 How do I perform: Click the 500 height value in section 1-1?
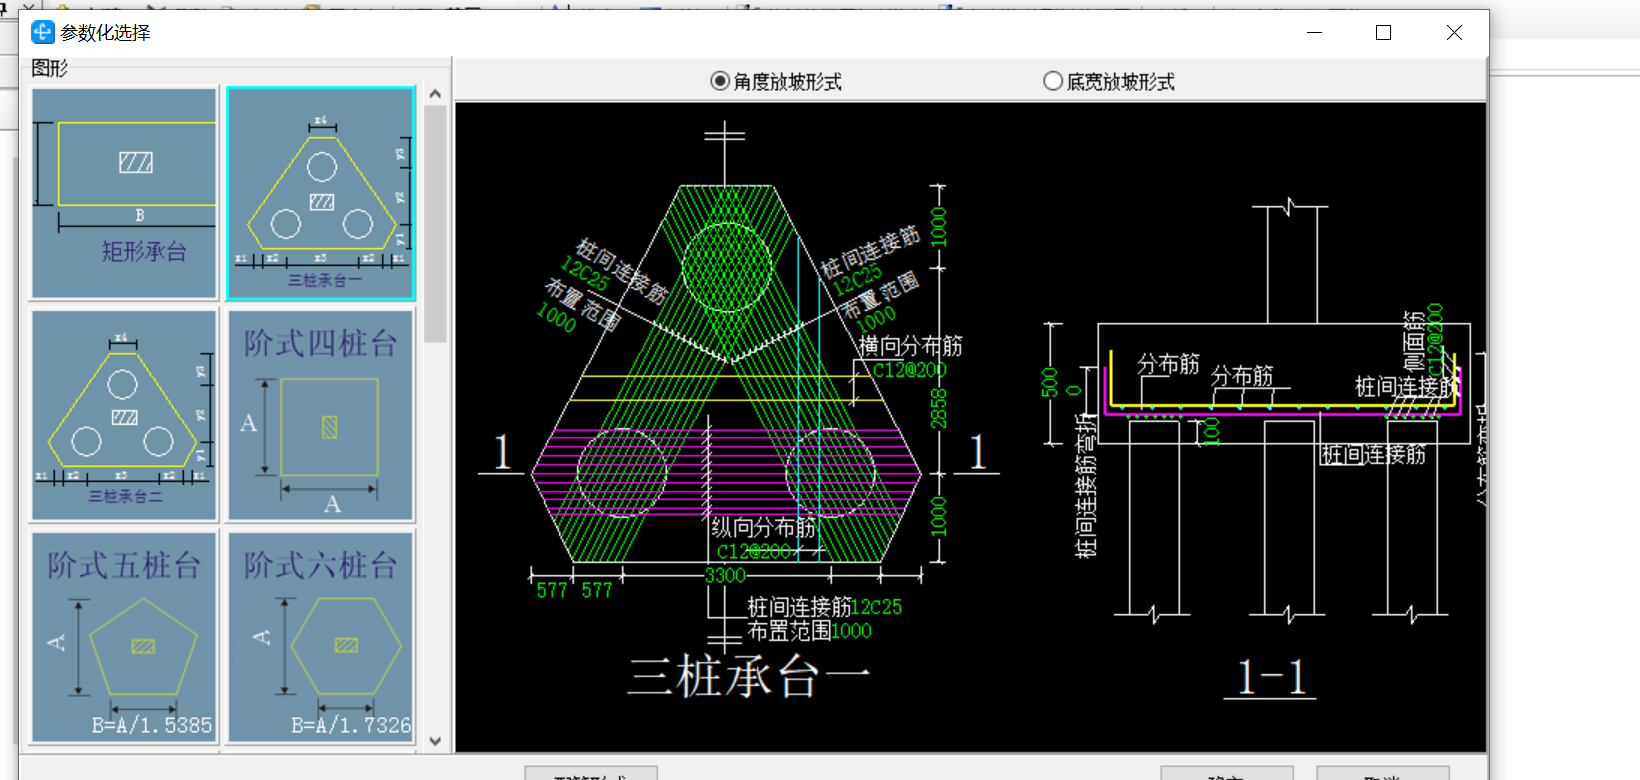pyautogui.click(x=1050, y=383)
